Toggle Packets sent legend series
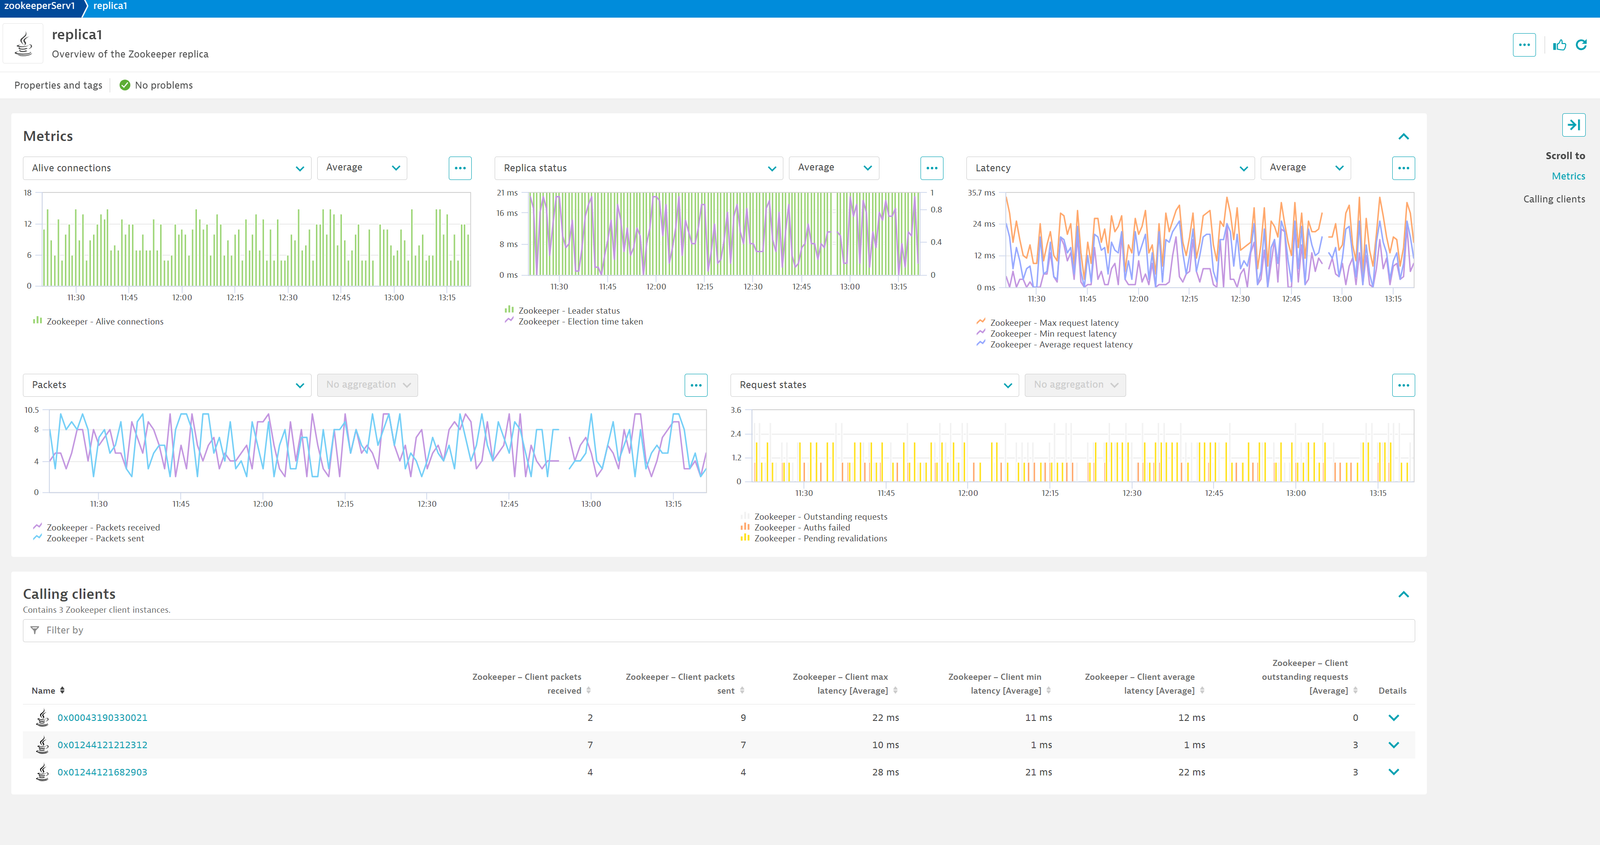The image size is (1600, 845). tap(88, 539)
